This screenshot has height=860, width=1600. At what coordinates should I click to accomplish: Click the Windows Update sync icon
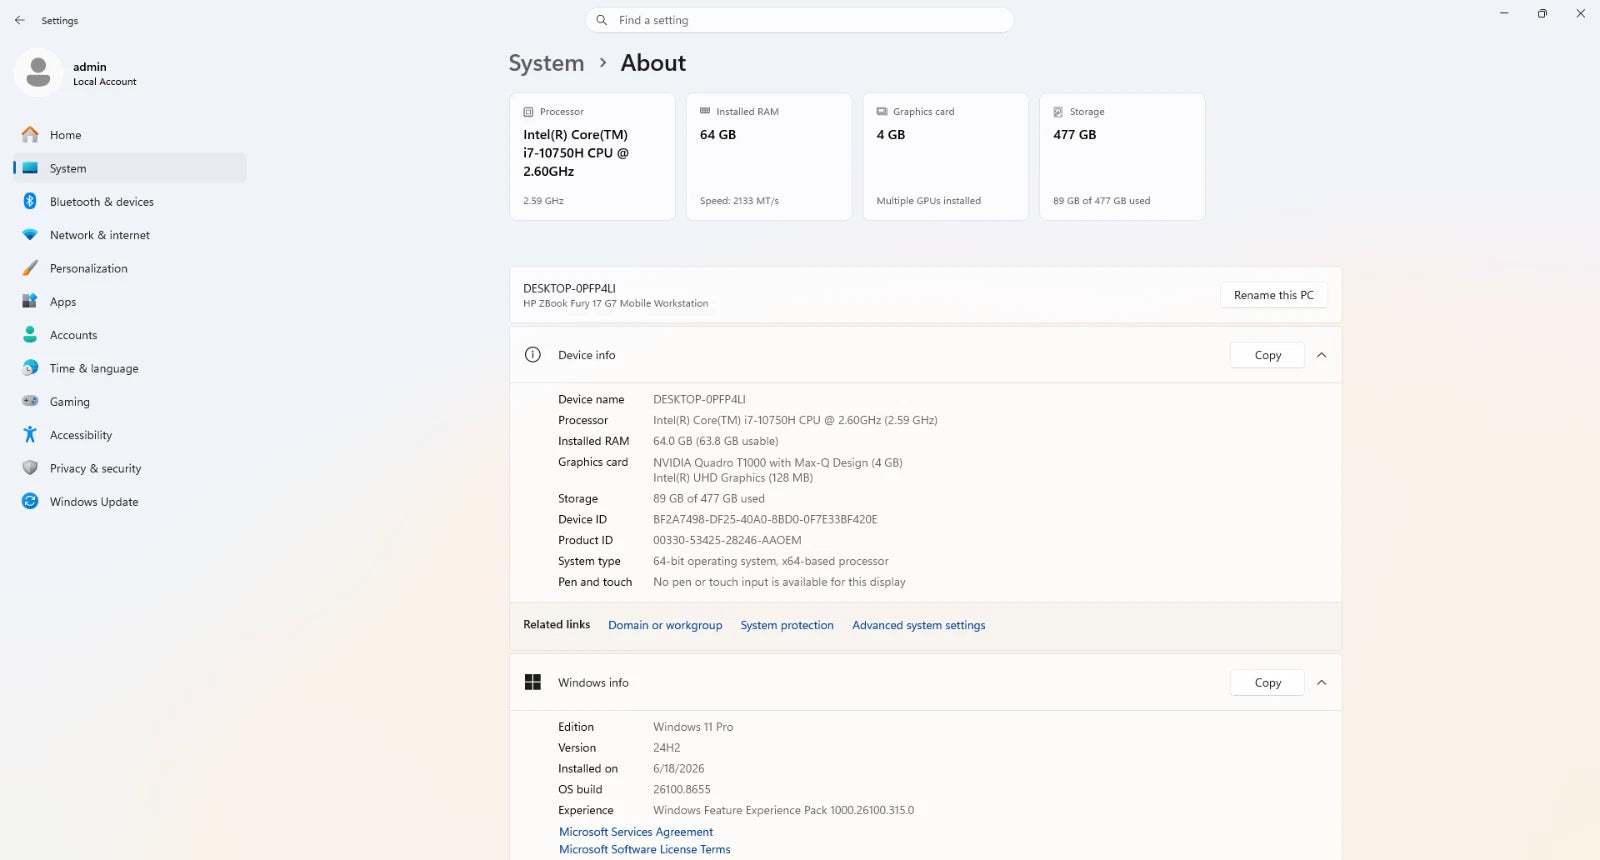pos(30,501)
